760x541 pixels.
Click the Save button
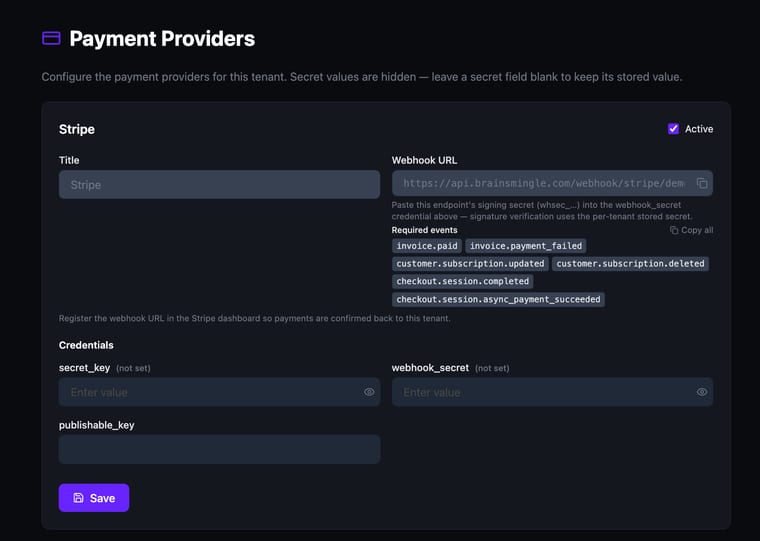click(94, 498)
